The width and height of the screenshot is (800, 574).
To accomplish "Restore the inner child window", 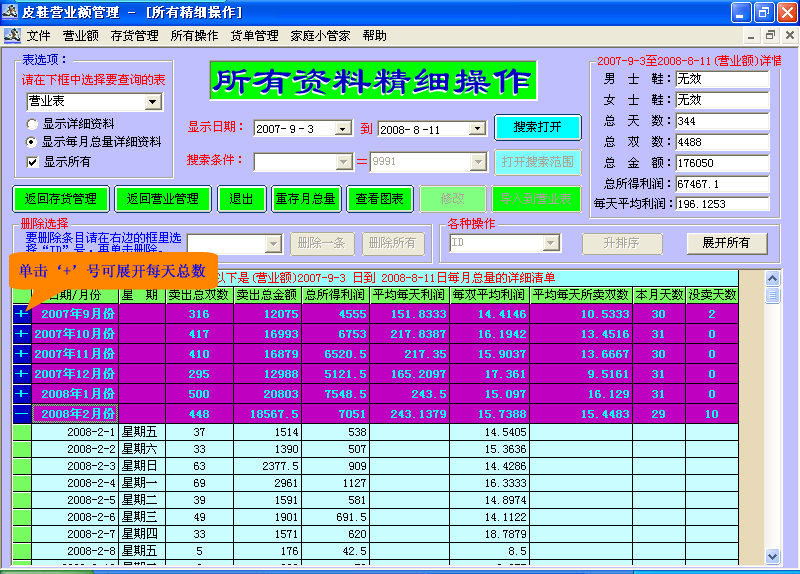I will pos(770,35).
